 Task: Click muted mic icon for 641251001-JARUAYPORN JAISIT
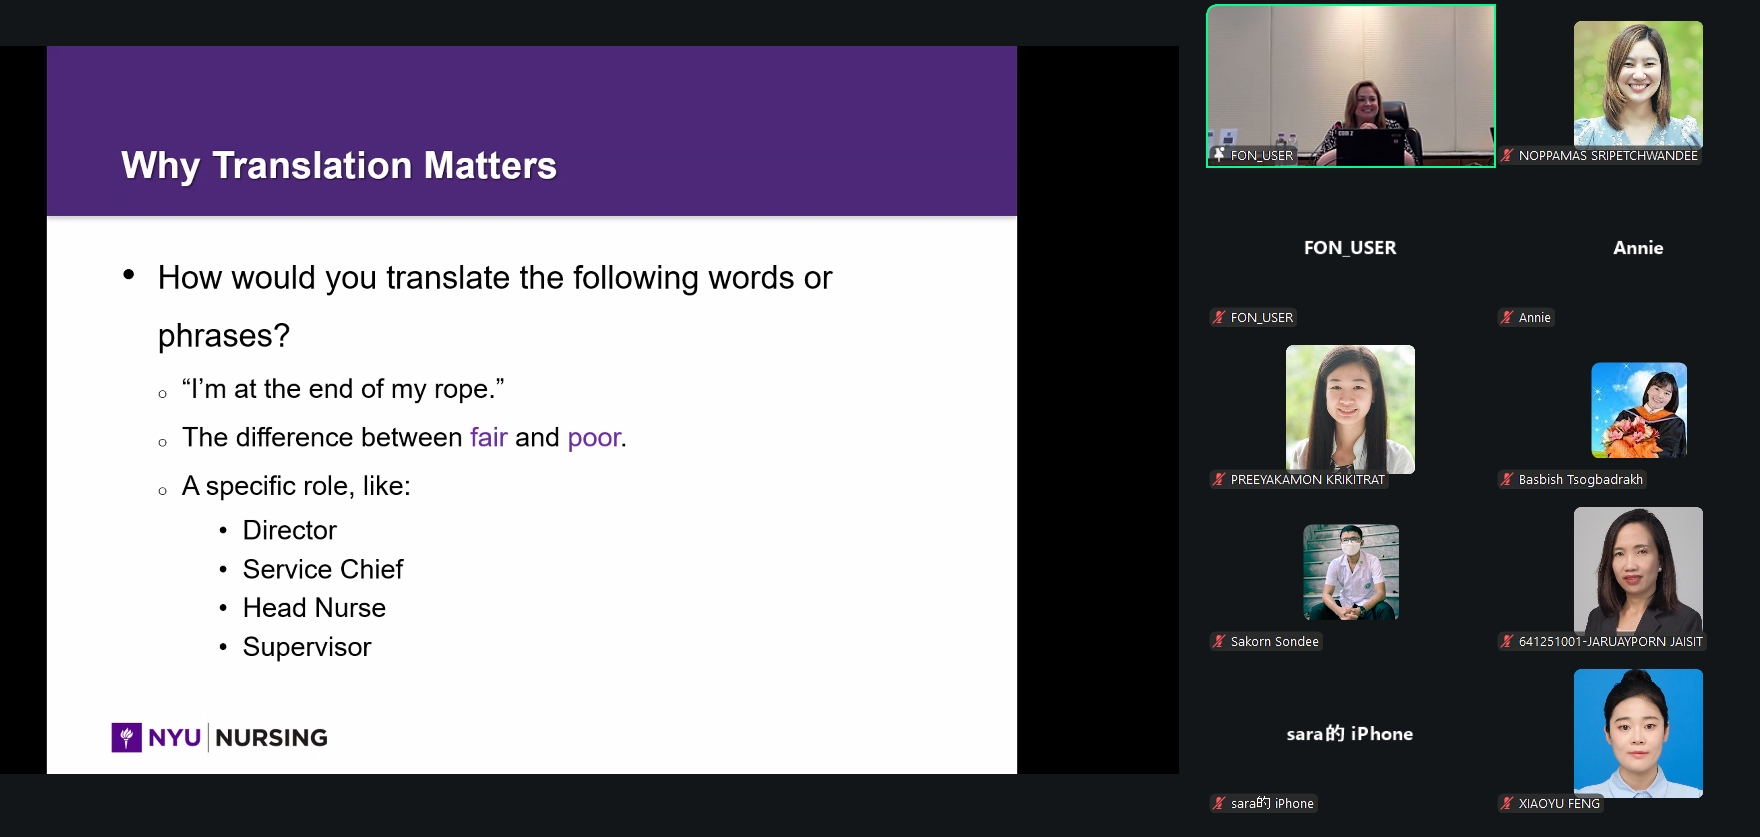point(1507,641)
